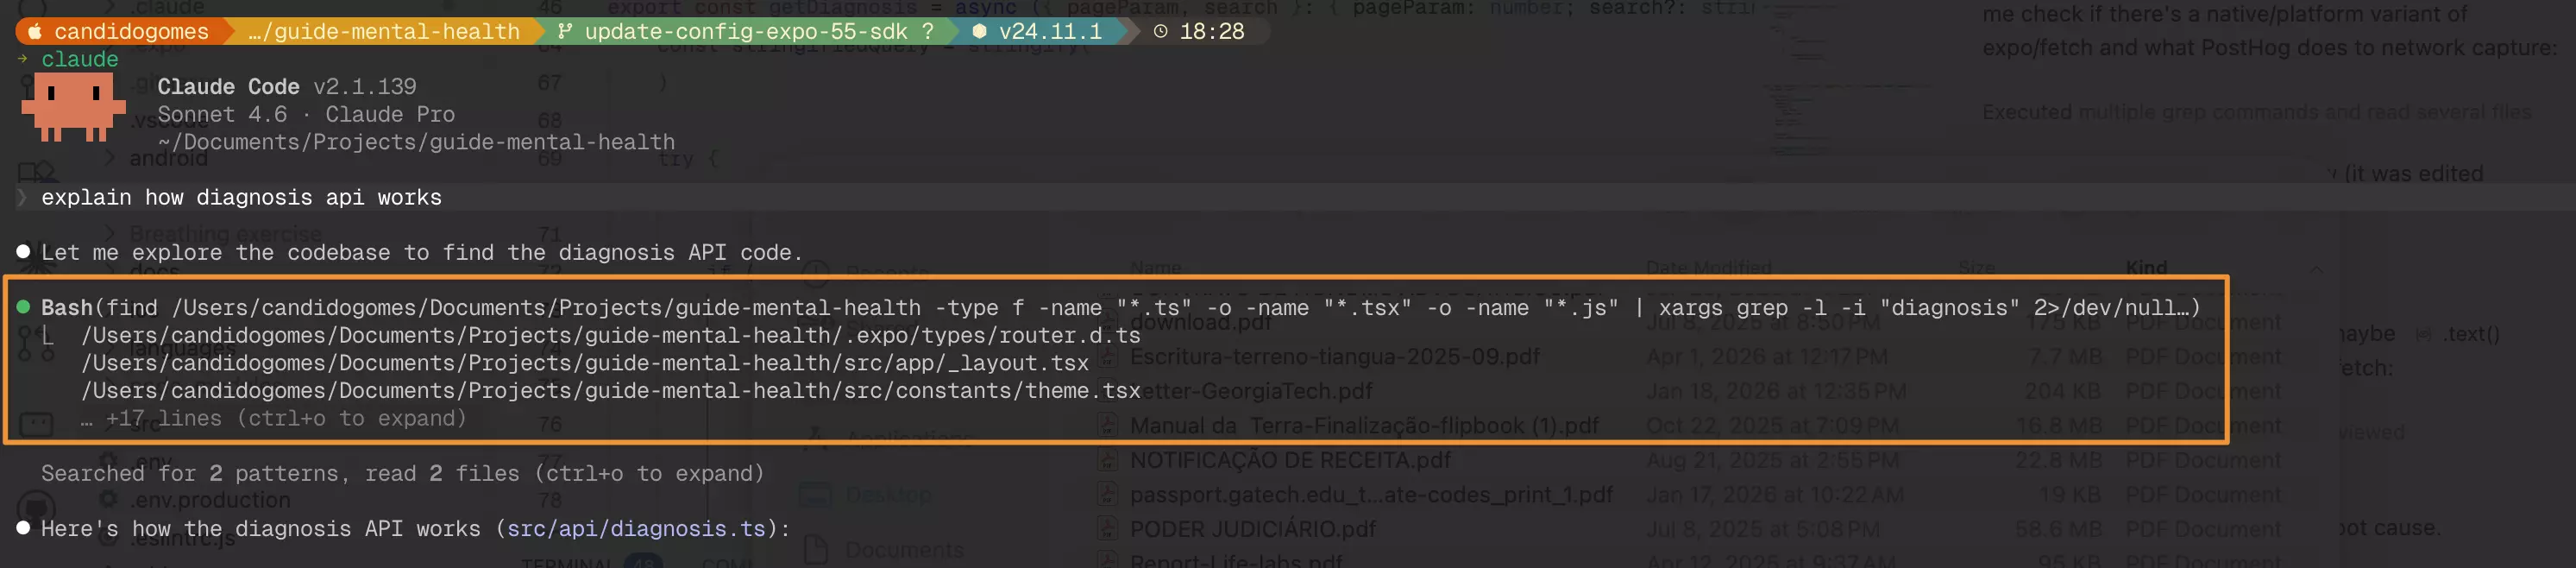
Task: Select passport.gatech.edu_t...ate-codes_print_1.pdf in Finder
Action: point(1371,494)
